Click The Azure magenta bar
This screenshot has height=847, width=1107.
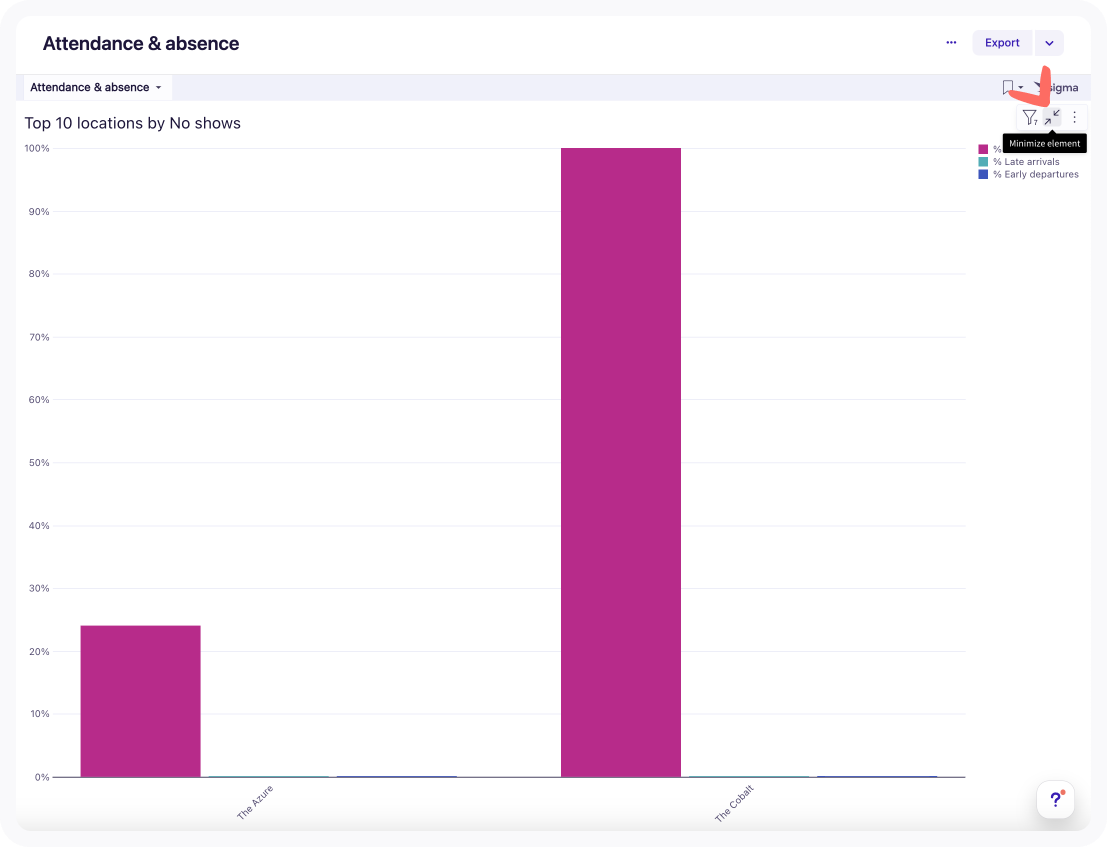coord(140,701)
